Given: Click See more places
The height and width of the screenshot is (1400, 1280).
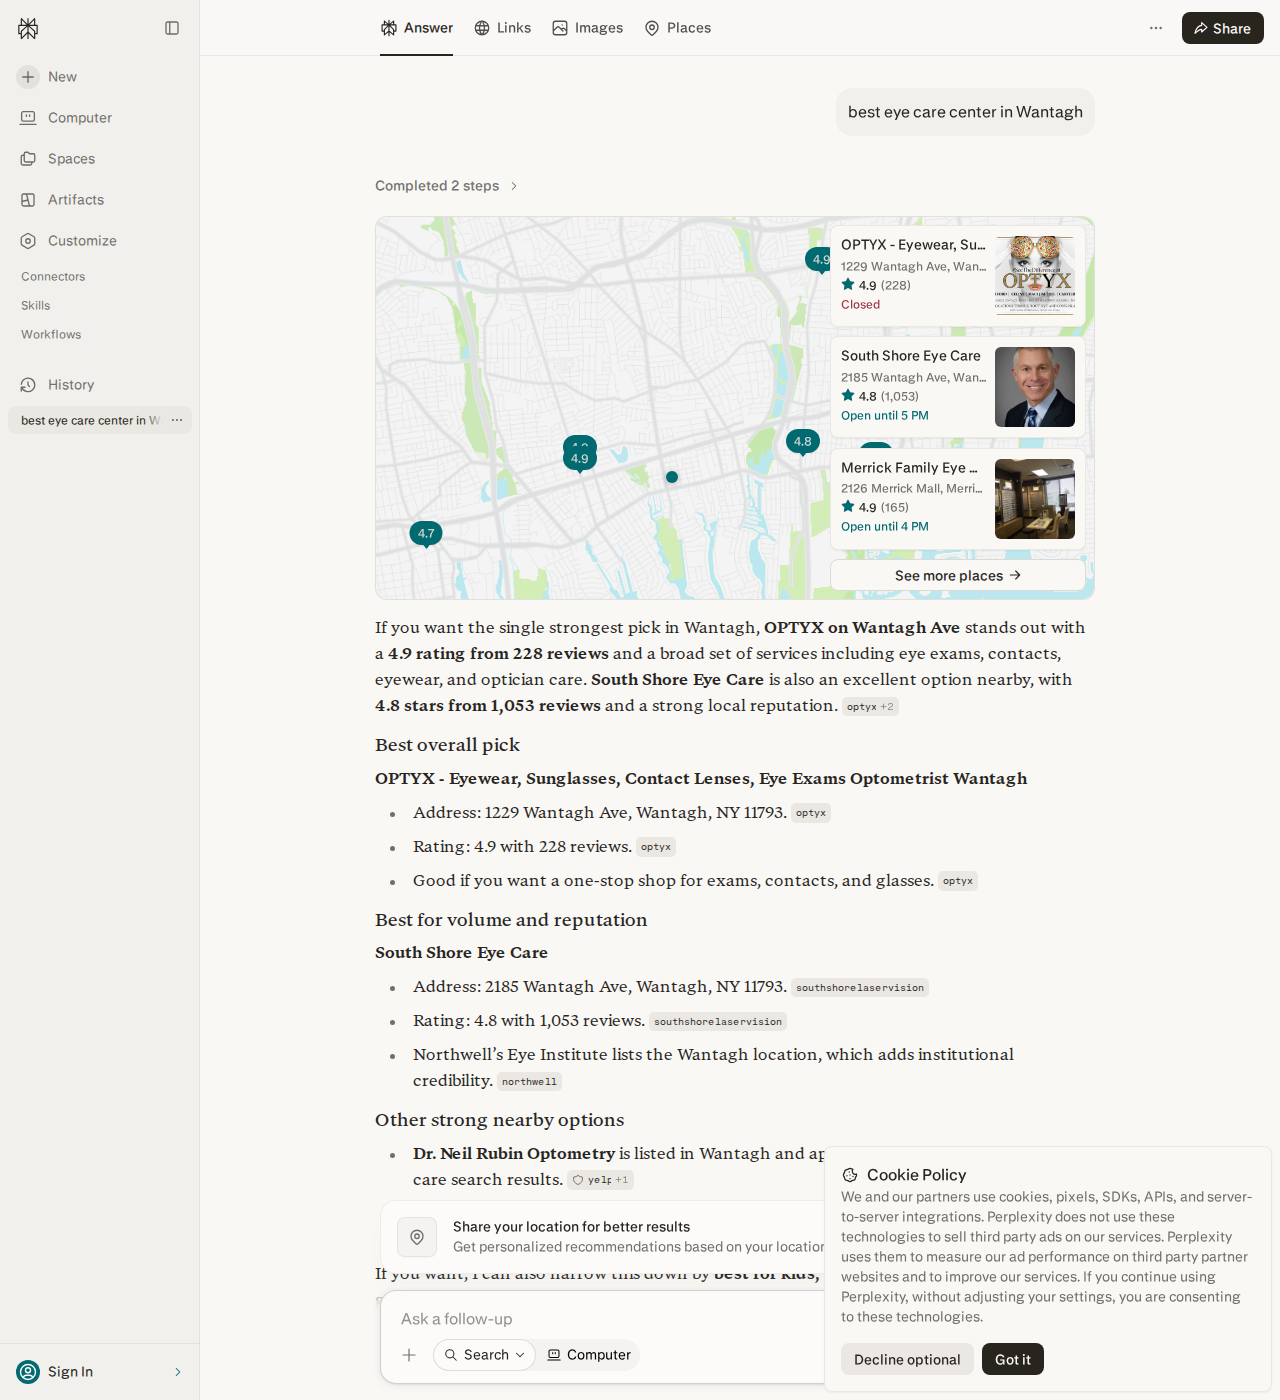Looking at the screenshot, I should [x=958, y=575].
